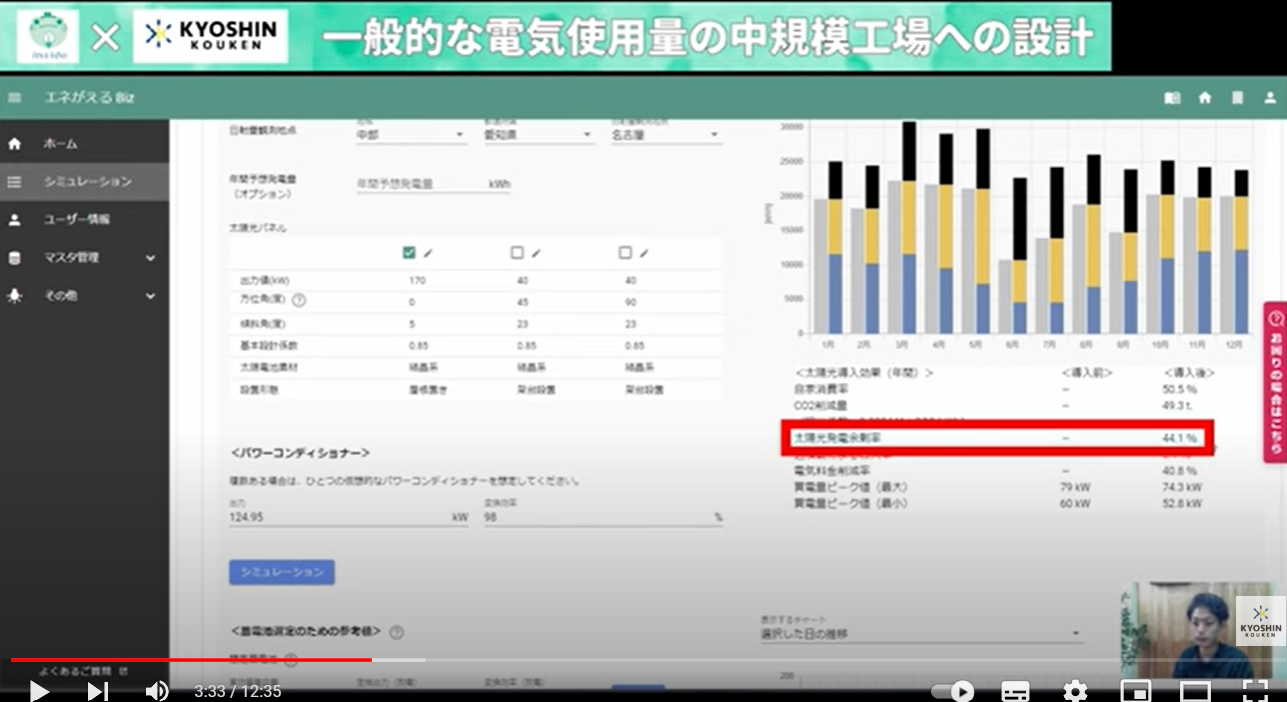Uncheck the first solar panel checkbox

(409, 253)
